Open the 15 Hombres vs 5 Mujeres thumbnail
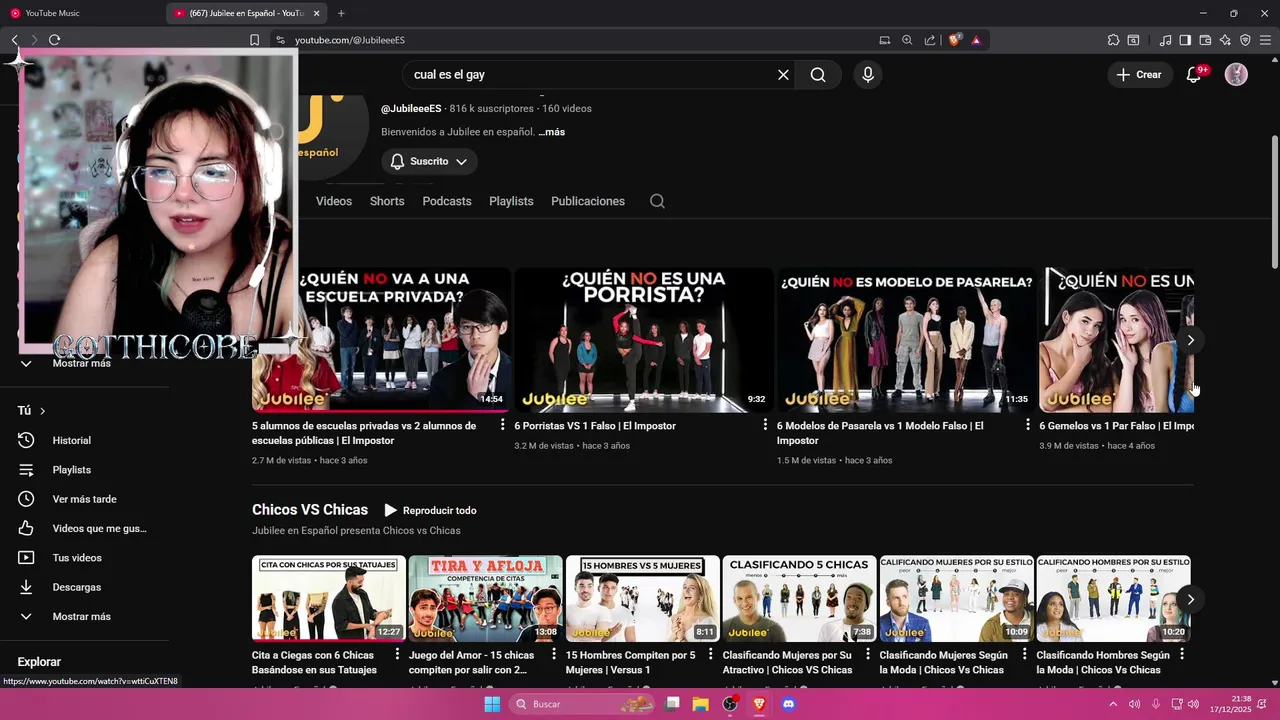 click(x=643, y=598)
